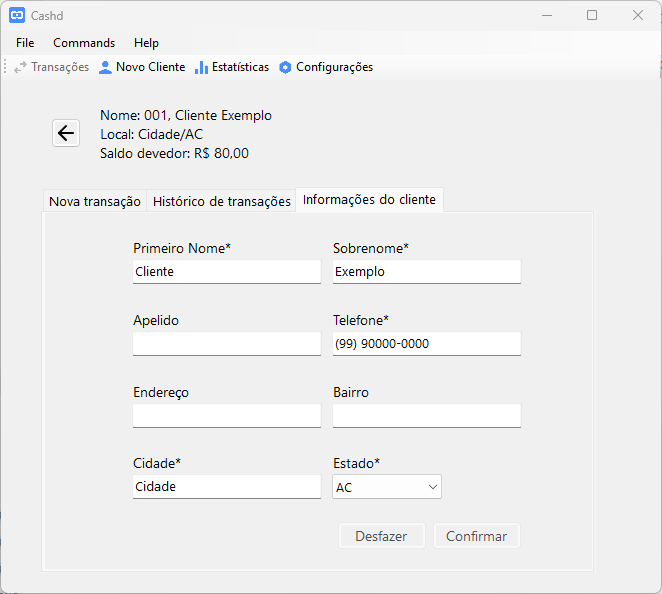Image resolution: width=662 pixels, height=594 pixels.
Task: Open Configurações from the toolbar
Action: tap(326, 67)
